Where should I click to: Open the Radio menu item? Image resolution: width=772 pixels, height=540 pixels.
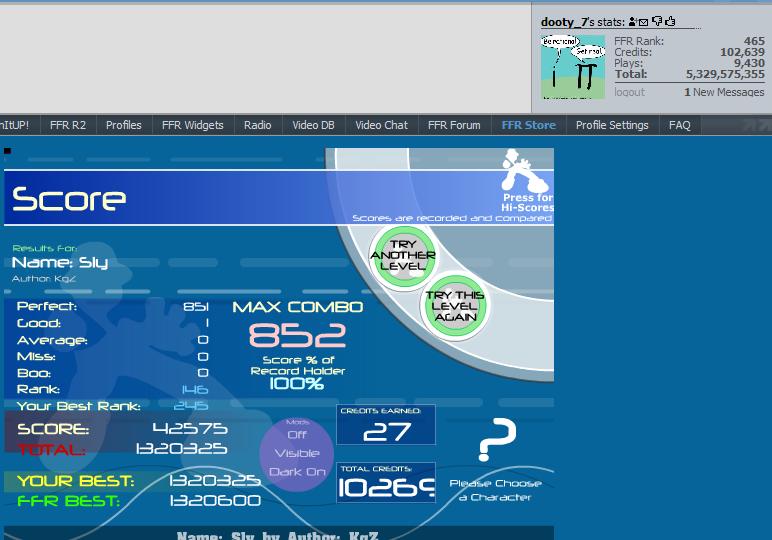click(257, 125)
